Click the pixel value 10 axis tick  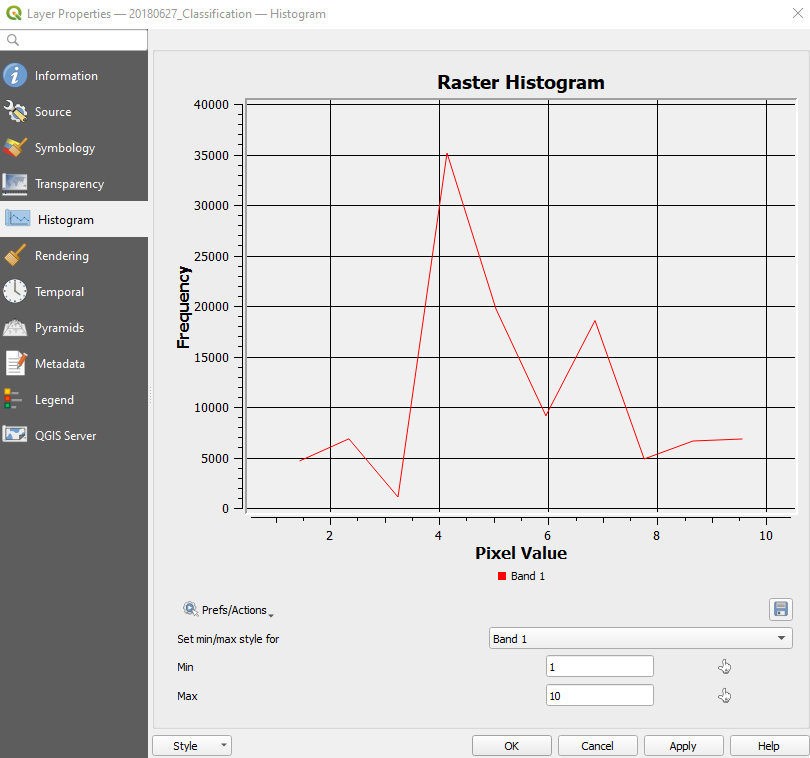[x=766, y=536]
